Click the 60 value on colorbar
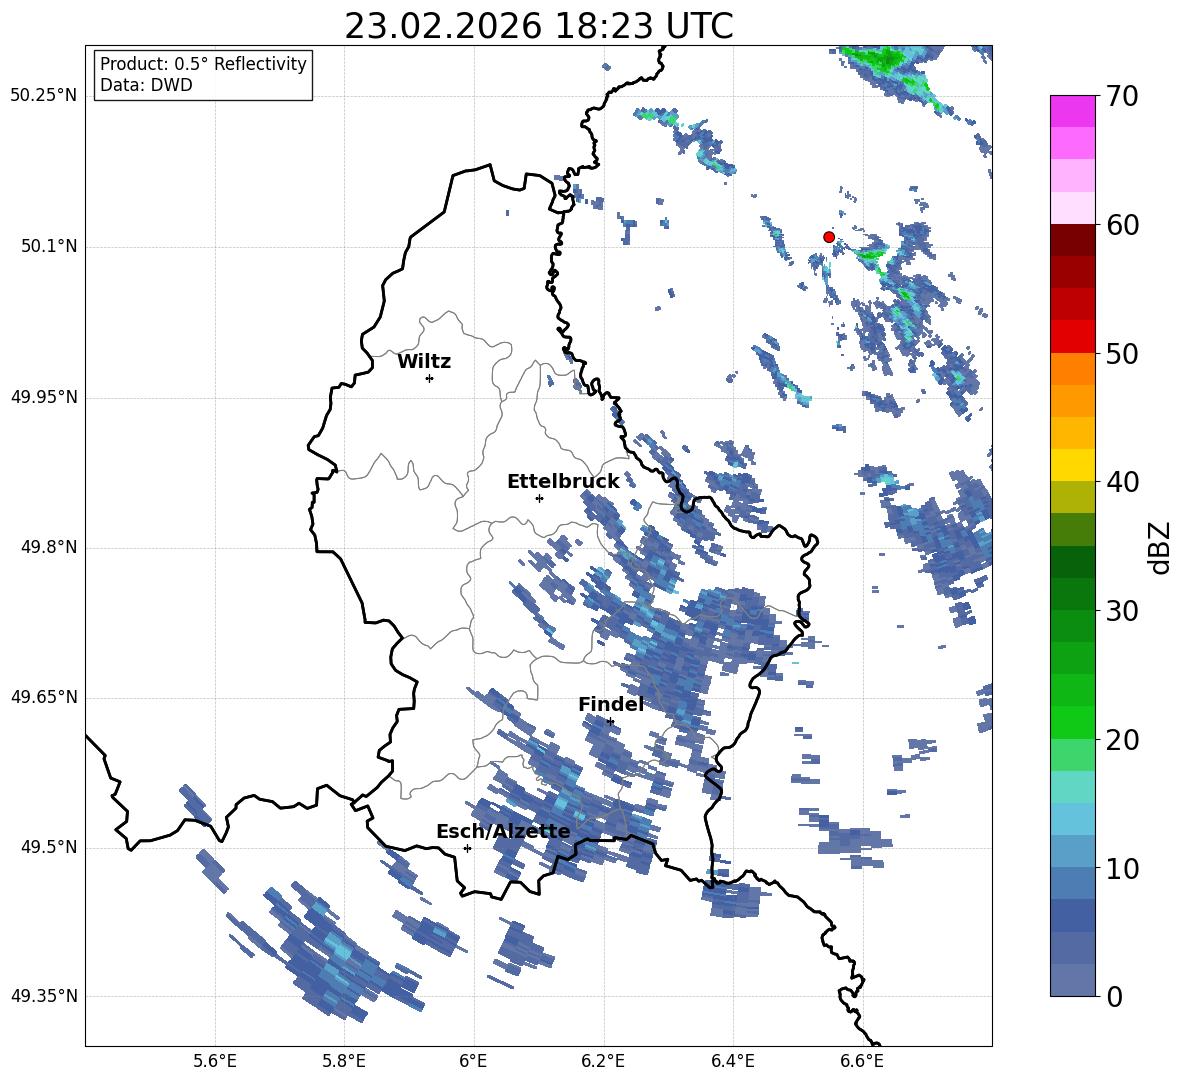The image size is (1184, 1081). [x=1122, y=225]
